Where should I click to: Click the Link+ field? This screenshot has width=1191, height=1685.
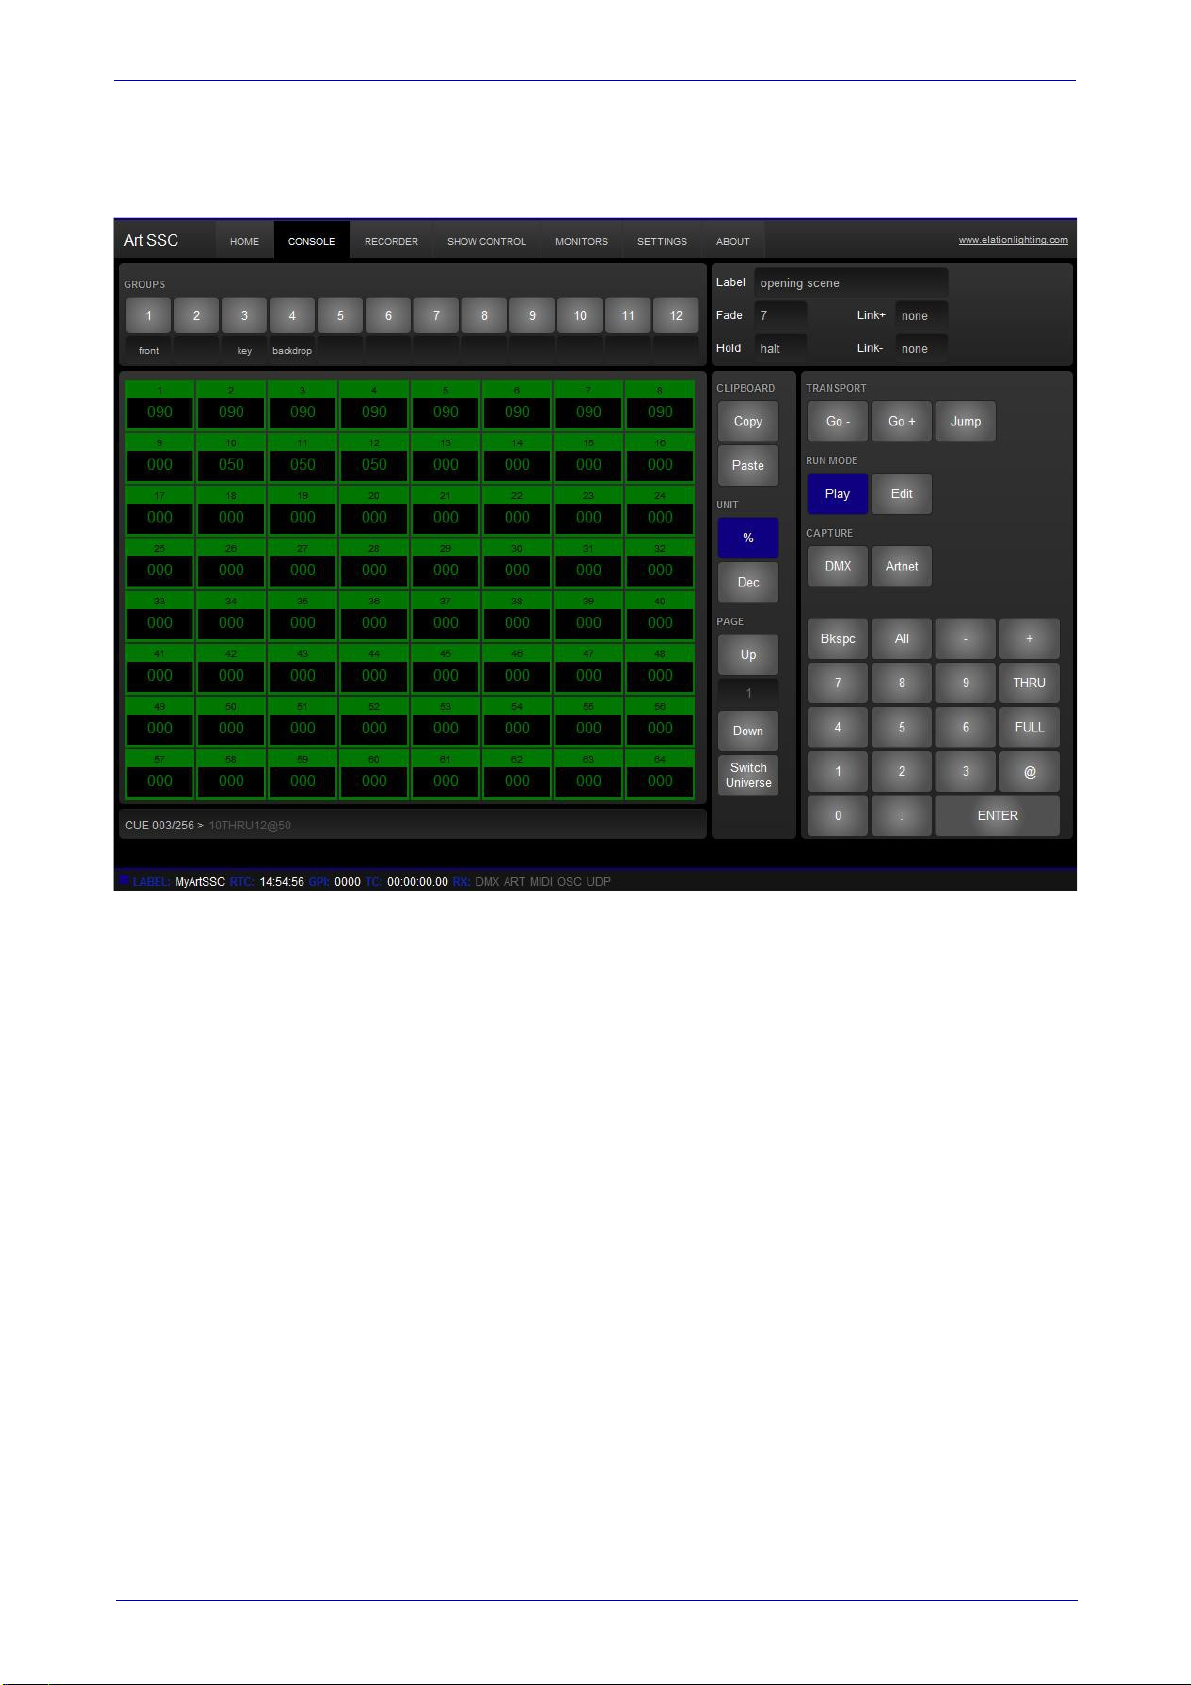tap(921, 315)
